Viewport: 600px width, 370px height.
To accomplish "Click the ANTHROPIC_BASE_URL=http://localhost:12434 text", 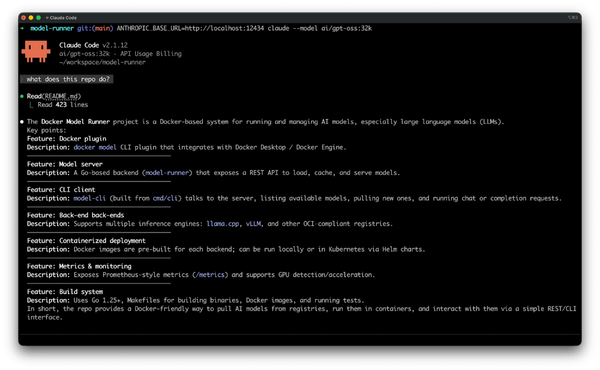I will [190, 28].
